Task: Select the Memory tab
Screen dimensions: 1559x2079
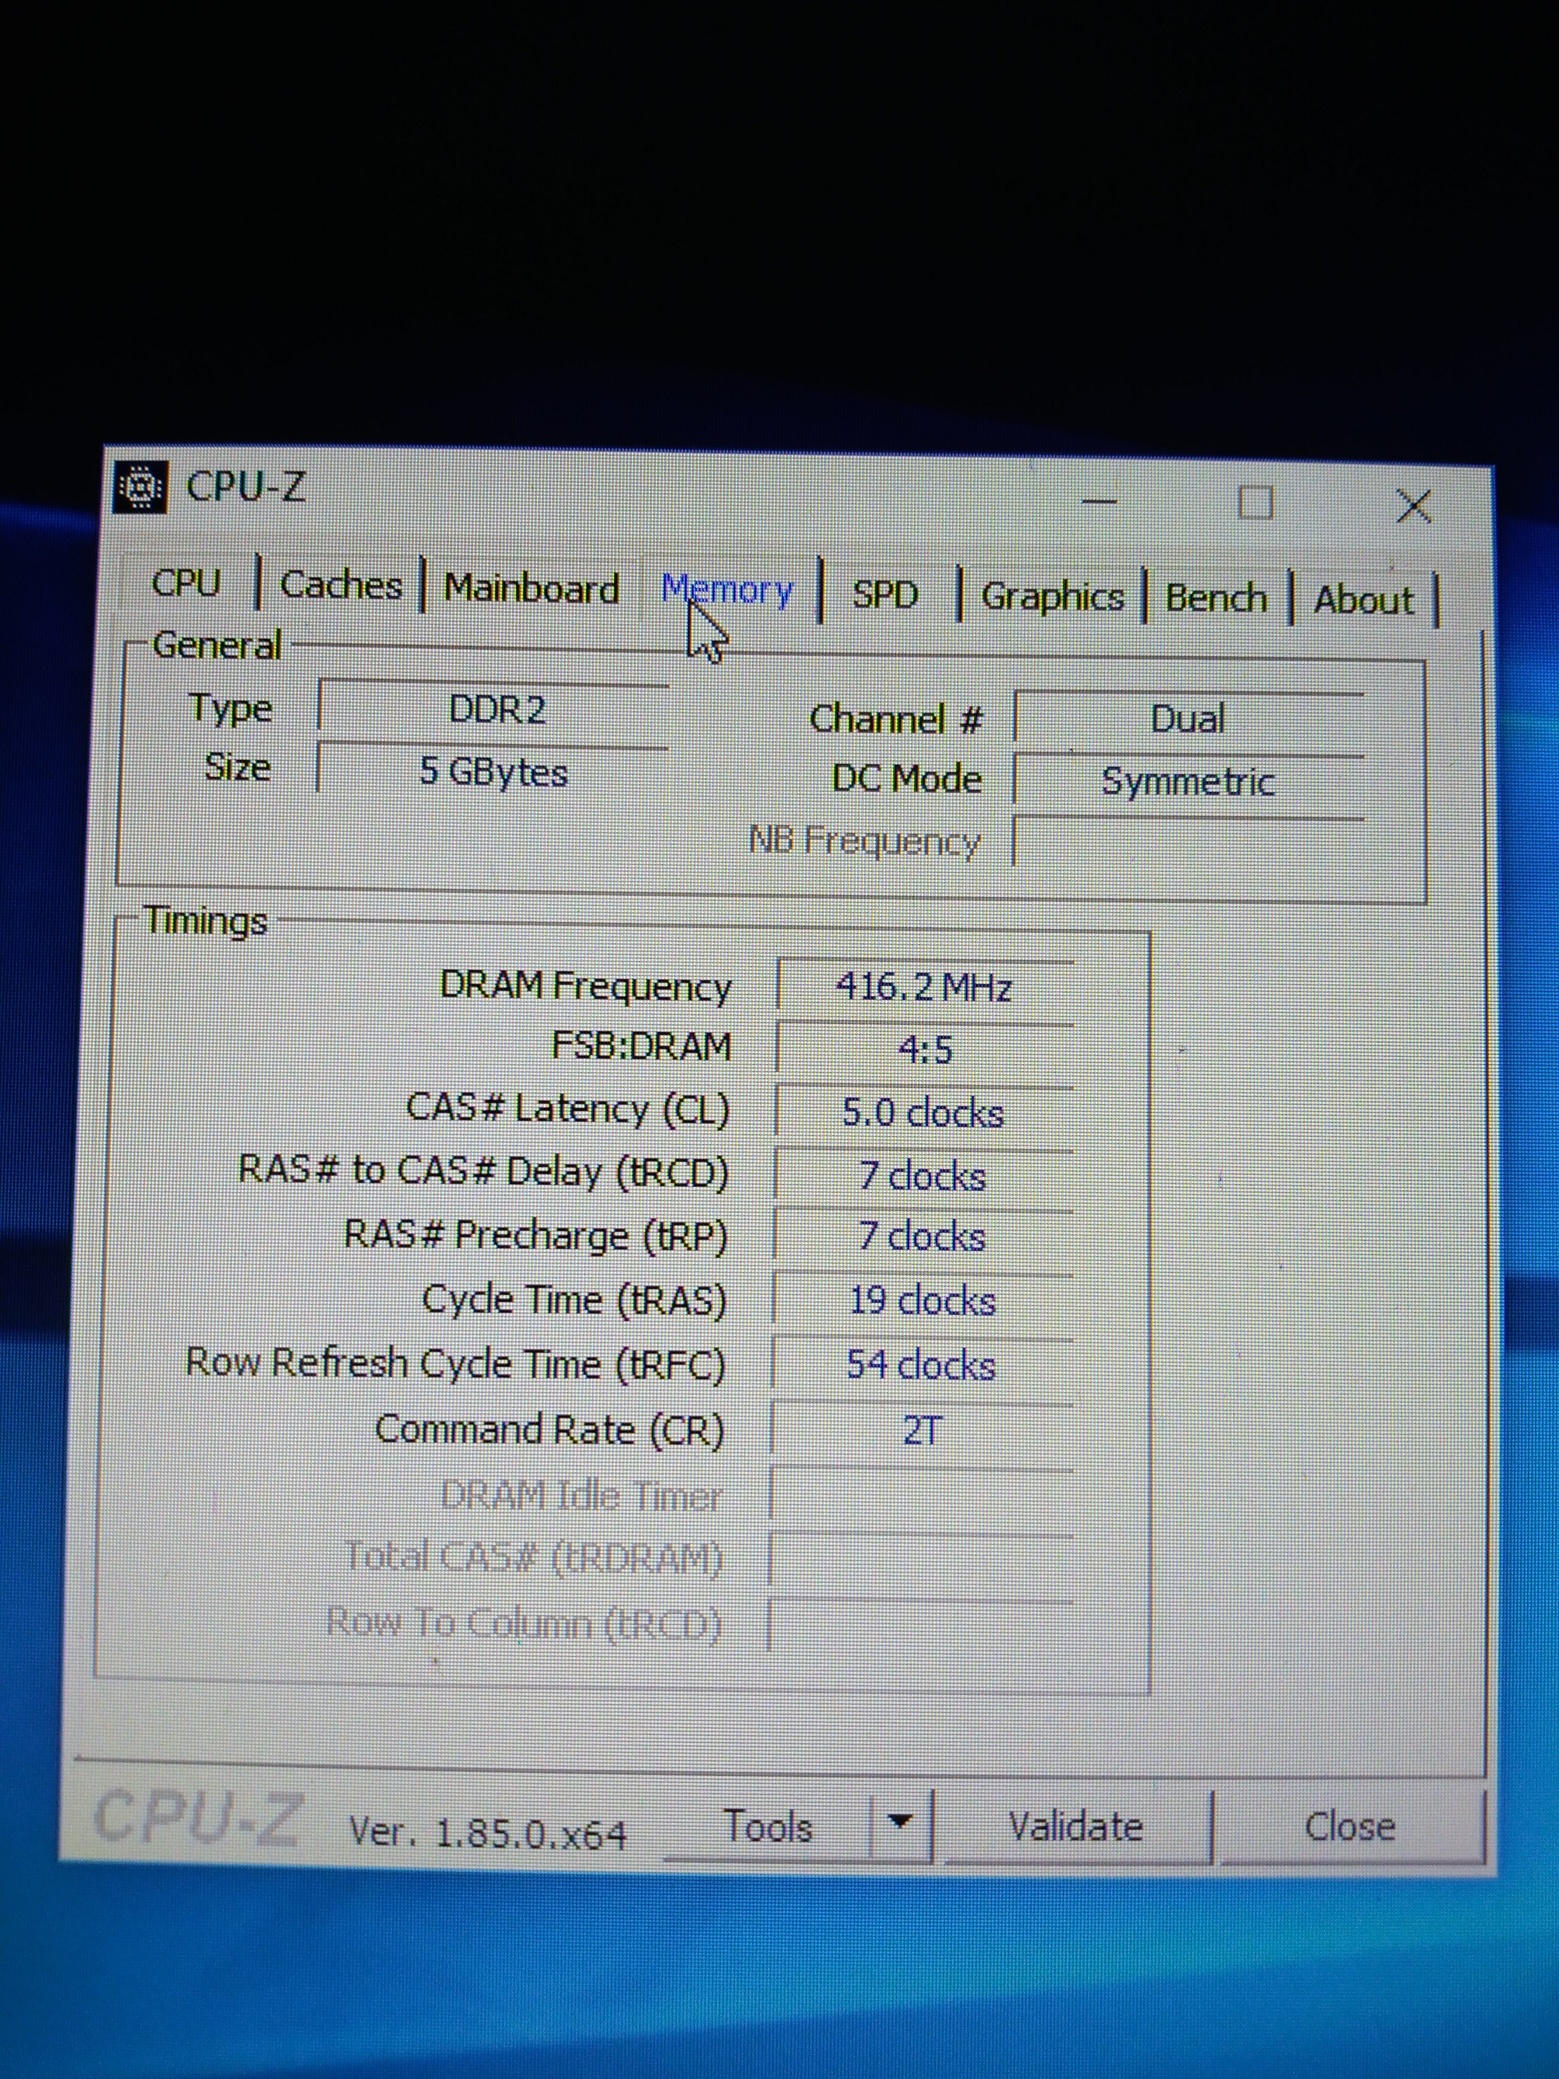Action: pos(727,591)
